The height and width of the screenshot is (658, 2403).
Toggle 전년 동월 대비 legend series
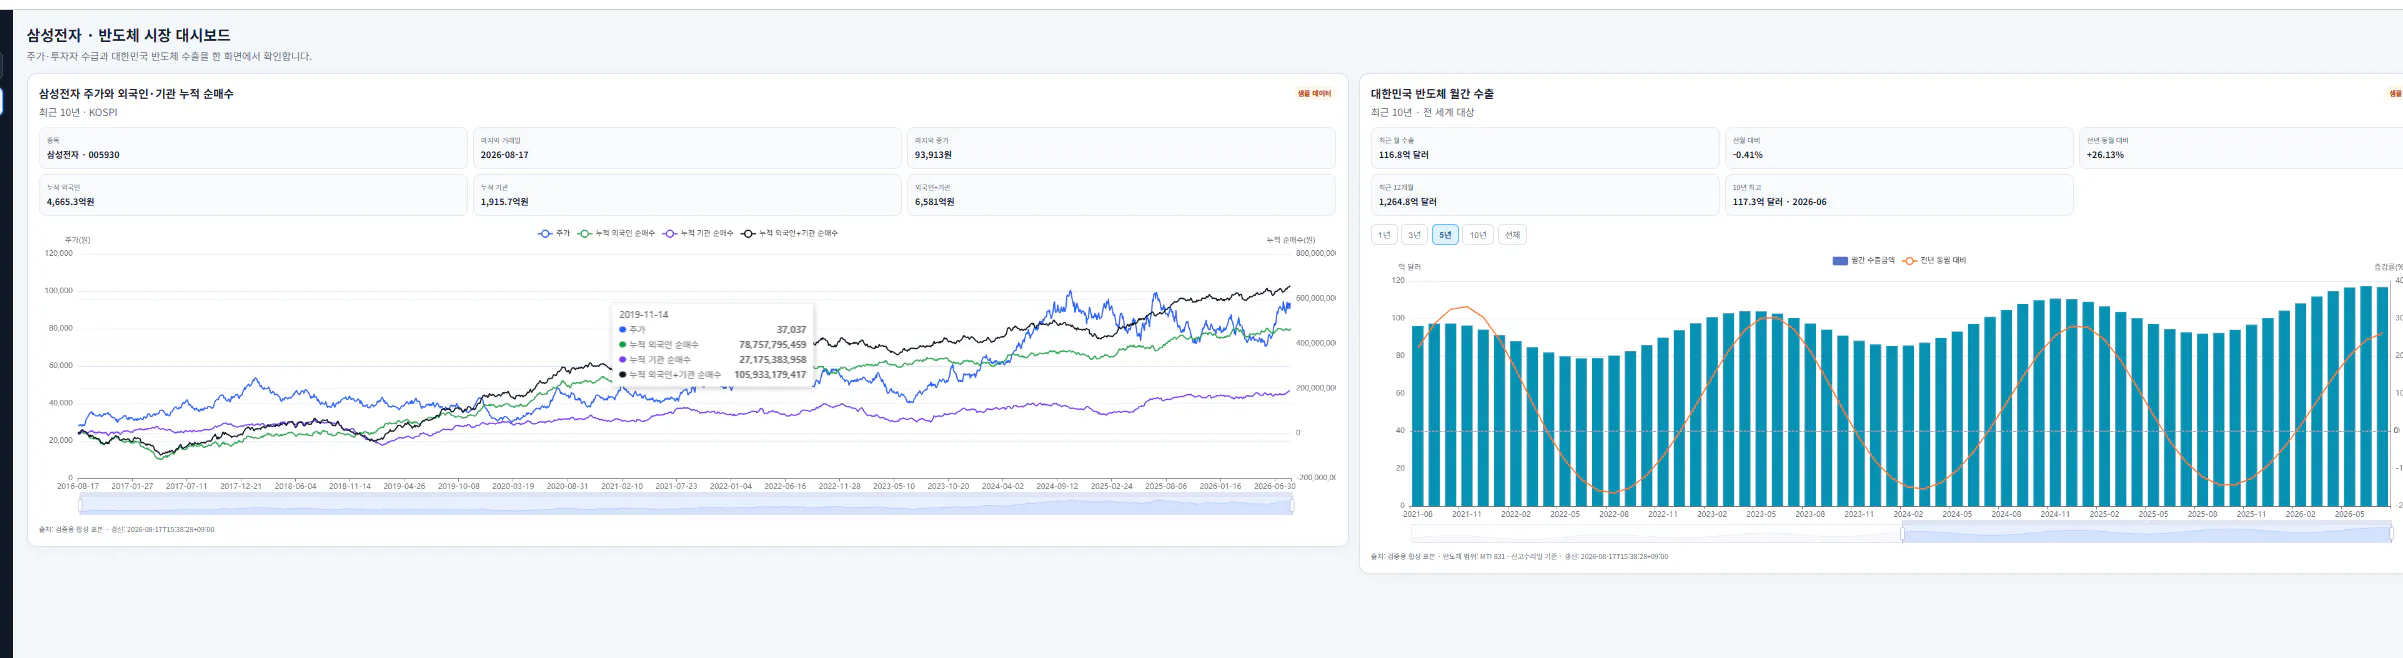coord(1934,260)
